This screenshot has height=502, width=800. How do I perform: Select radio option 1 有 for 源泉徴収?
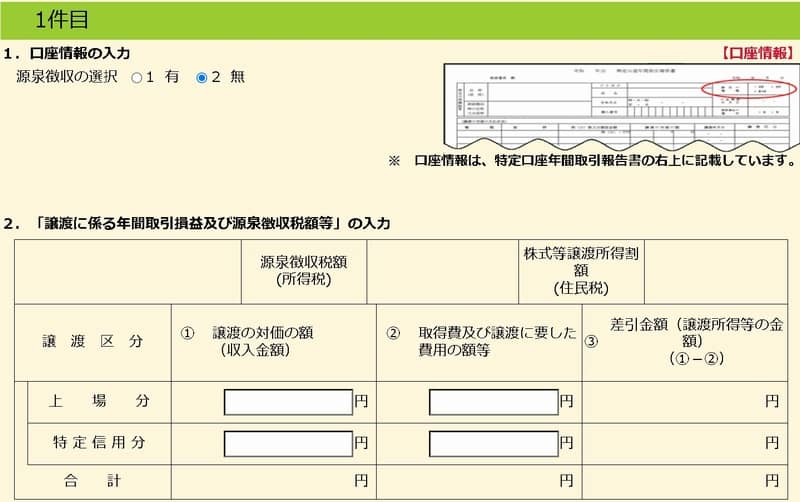coord(137,78)
